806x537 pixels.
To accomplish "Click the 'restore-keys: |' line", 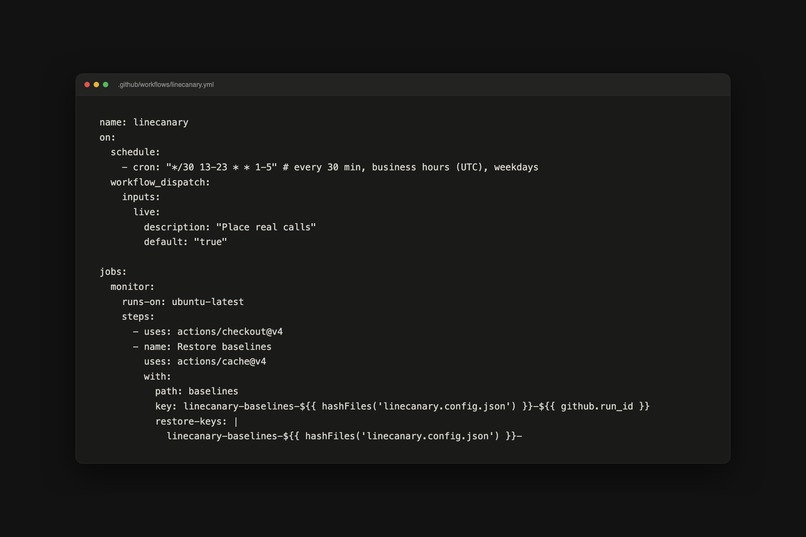I will 196,421.
